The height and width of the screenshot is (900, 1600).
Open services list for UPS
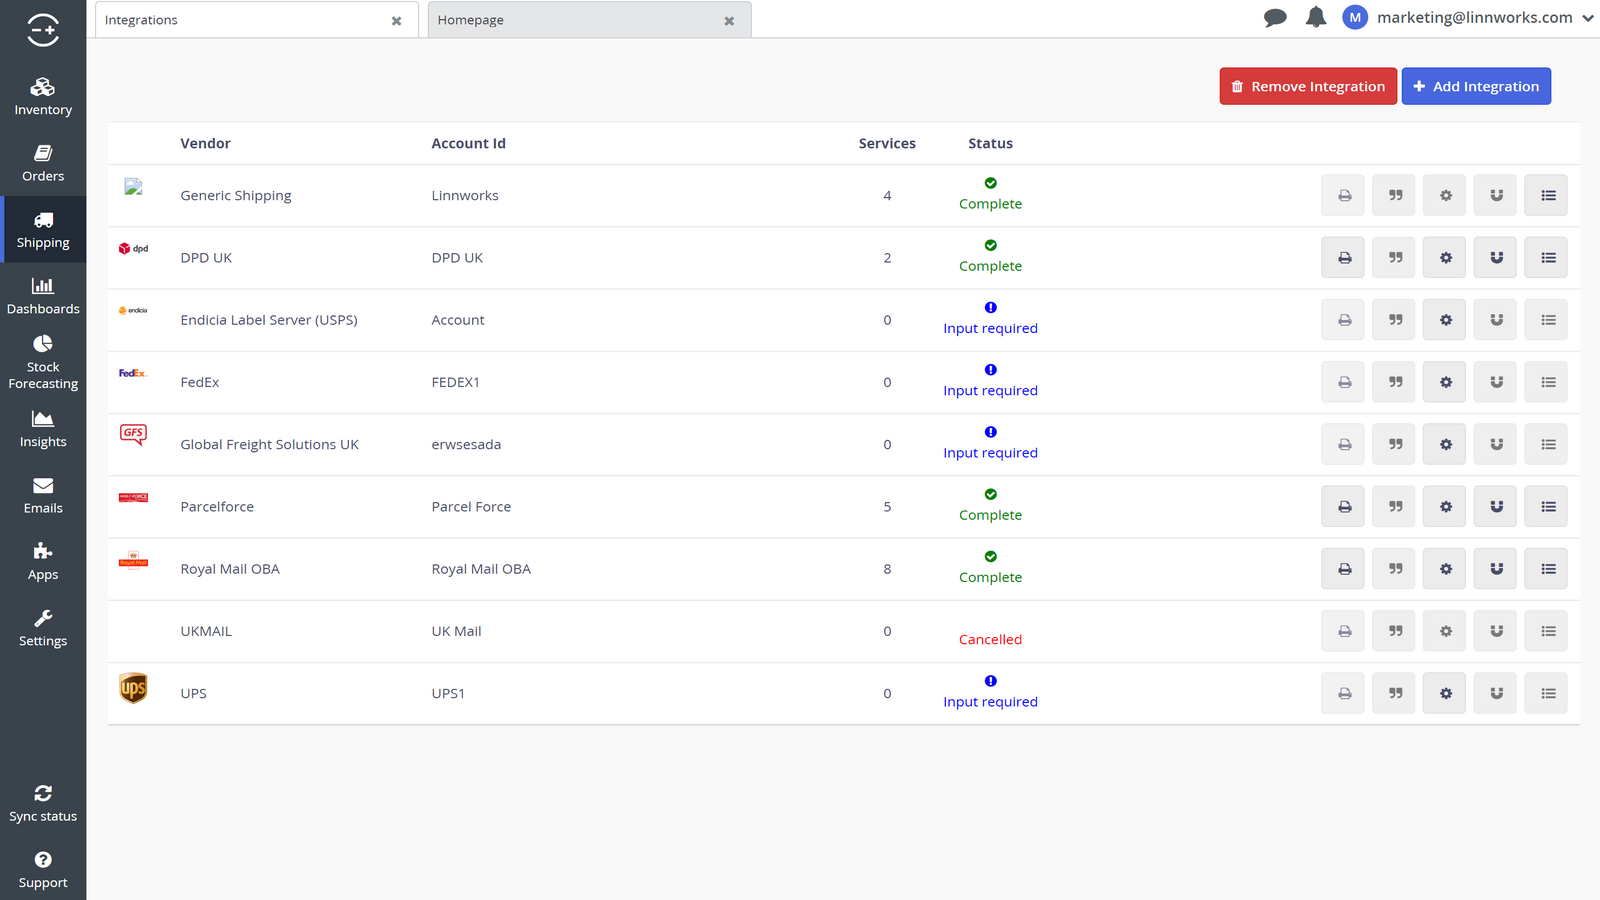click(1547, 693)
